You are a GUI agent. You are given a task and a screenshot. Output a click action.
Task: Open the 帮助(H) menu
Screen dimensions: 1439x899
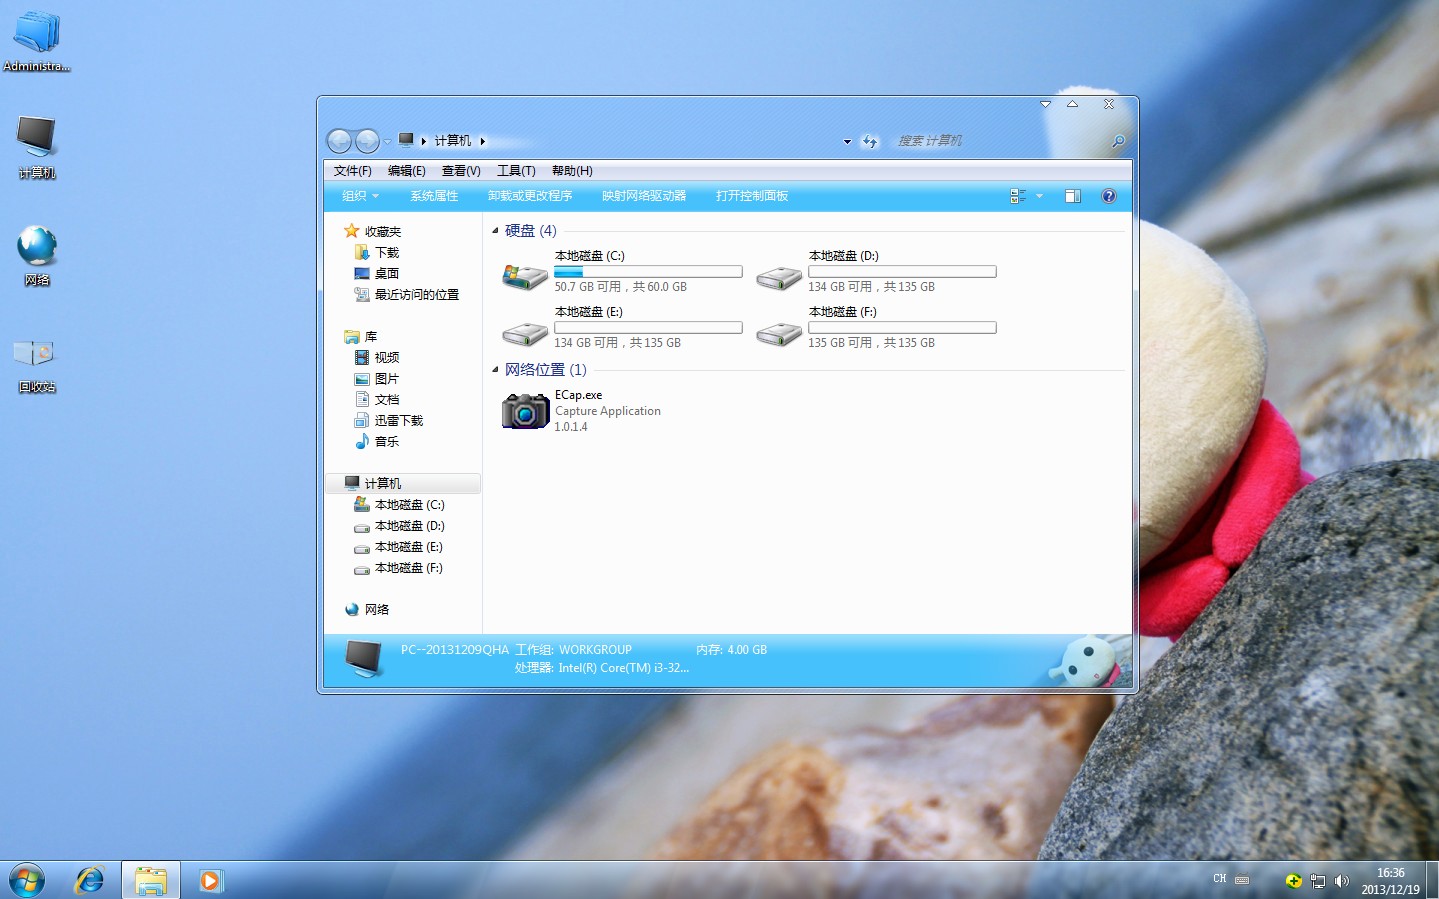(572, 171)
